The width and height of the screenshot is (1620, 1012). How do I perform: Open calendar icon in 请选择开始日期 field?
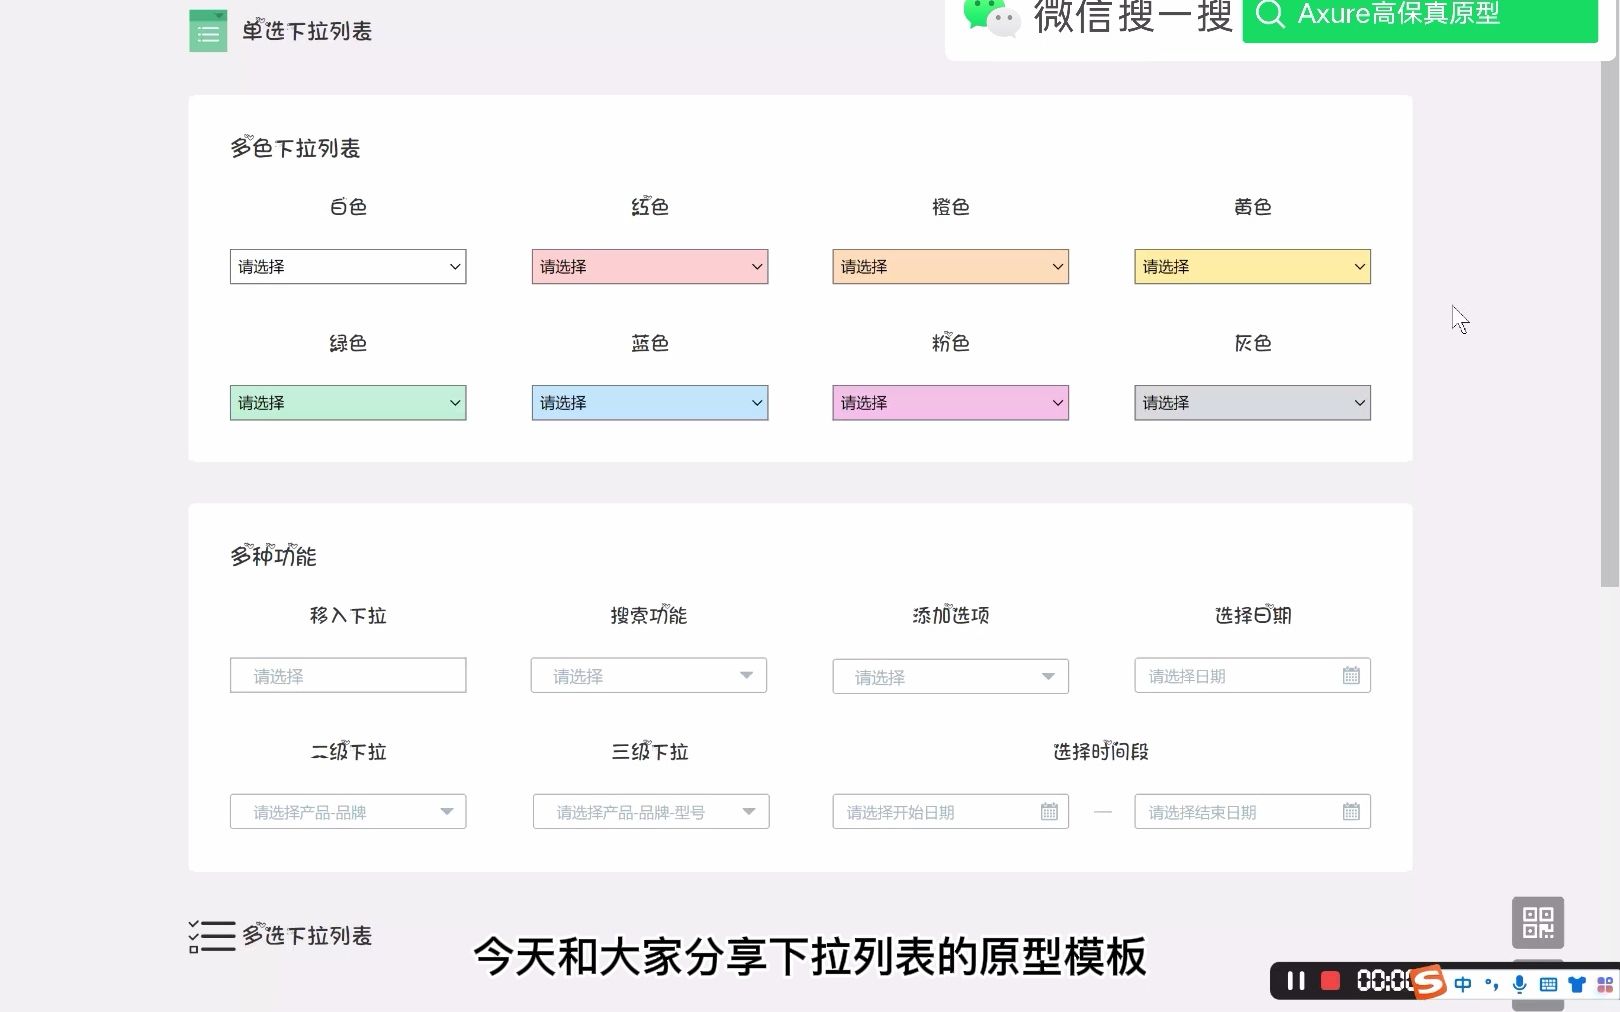(x=1049, y=812)
